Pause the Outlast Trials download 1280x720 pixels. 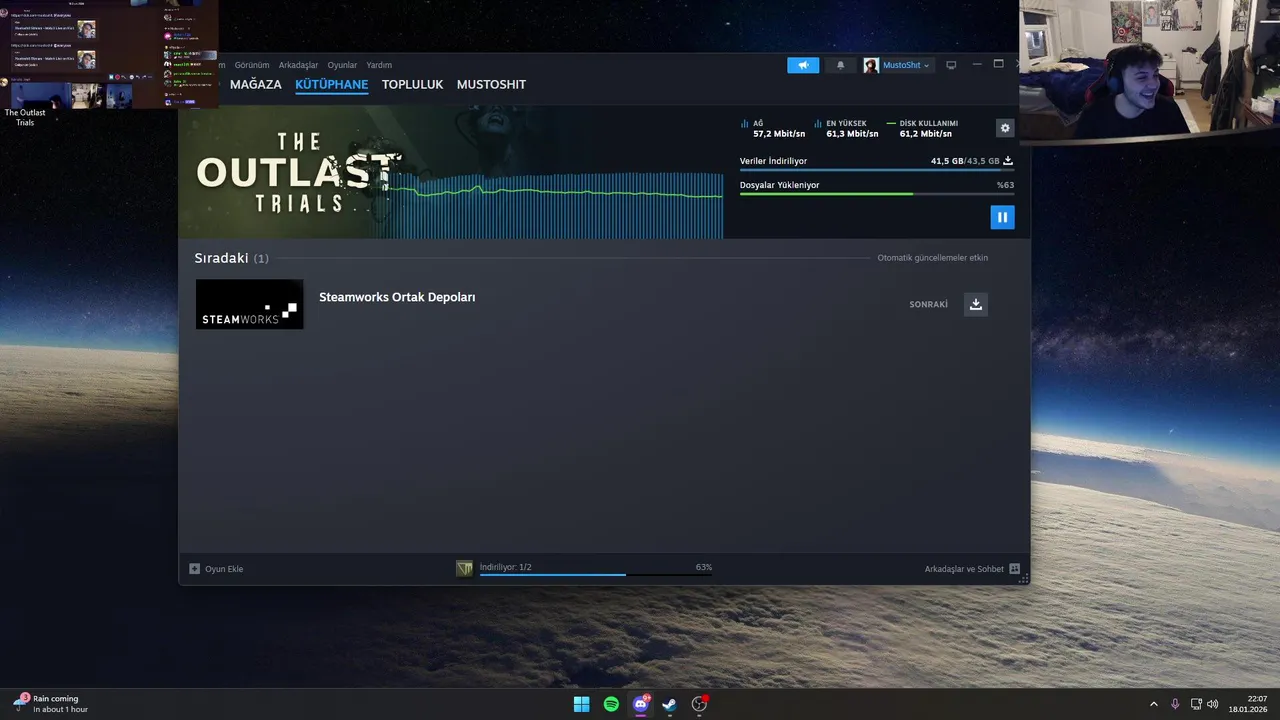(x=1002, y=217)
